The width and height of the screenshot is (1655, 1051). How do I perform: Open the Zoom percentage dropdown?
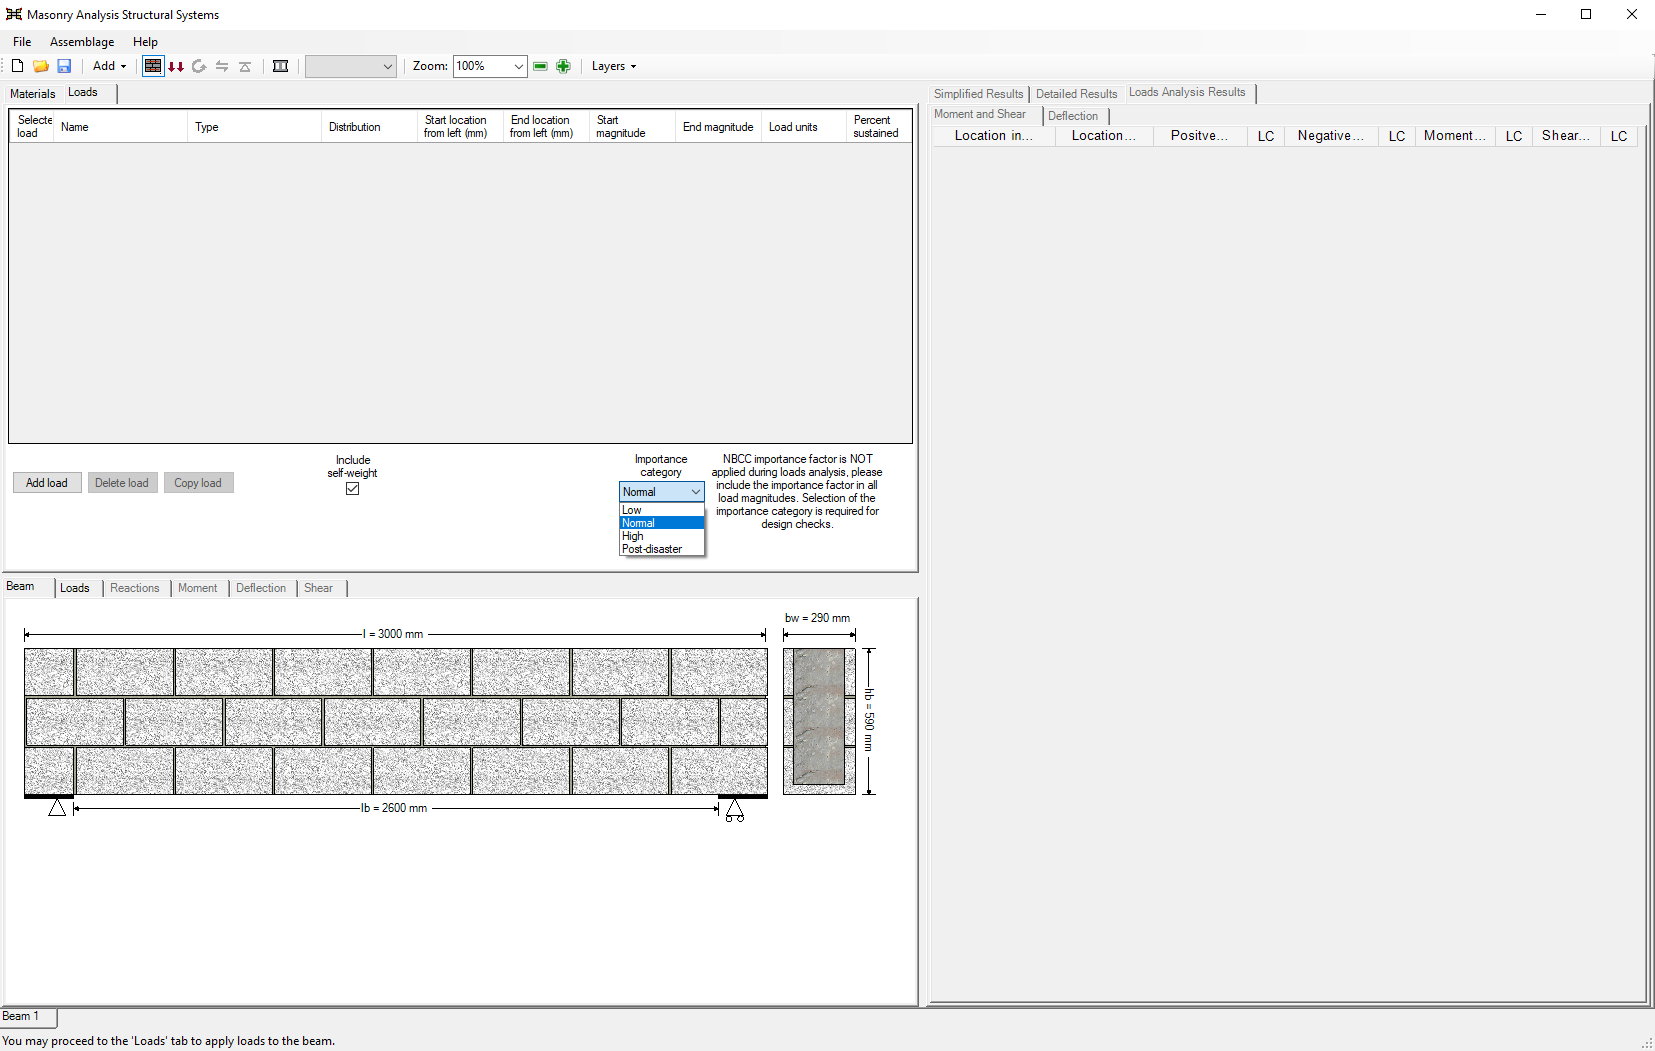pyautogui.click(x=518, y=66)
